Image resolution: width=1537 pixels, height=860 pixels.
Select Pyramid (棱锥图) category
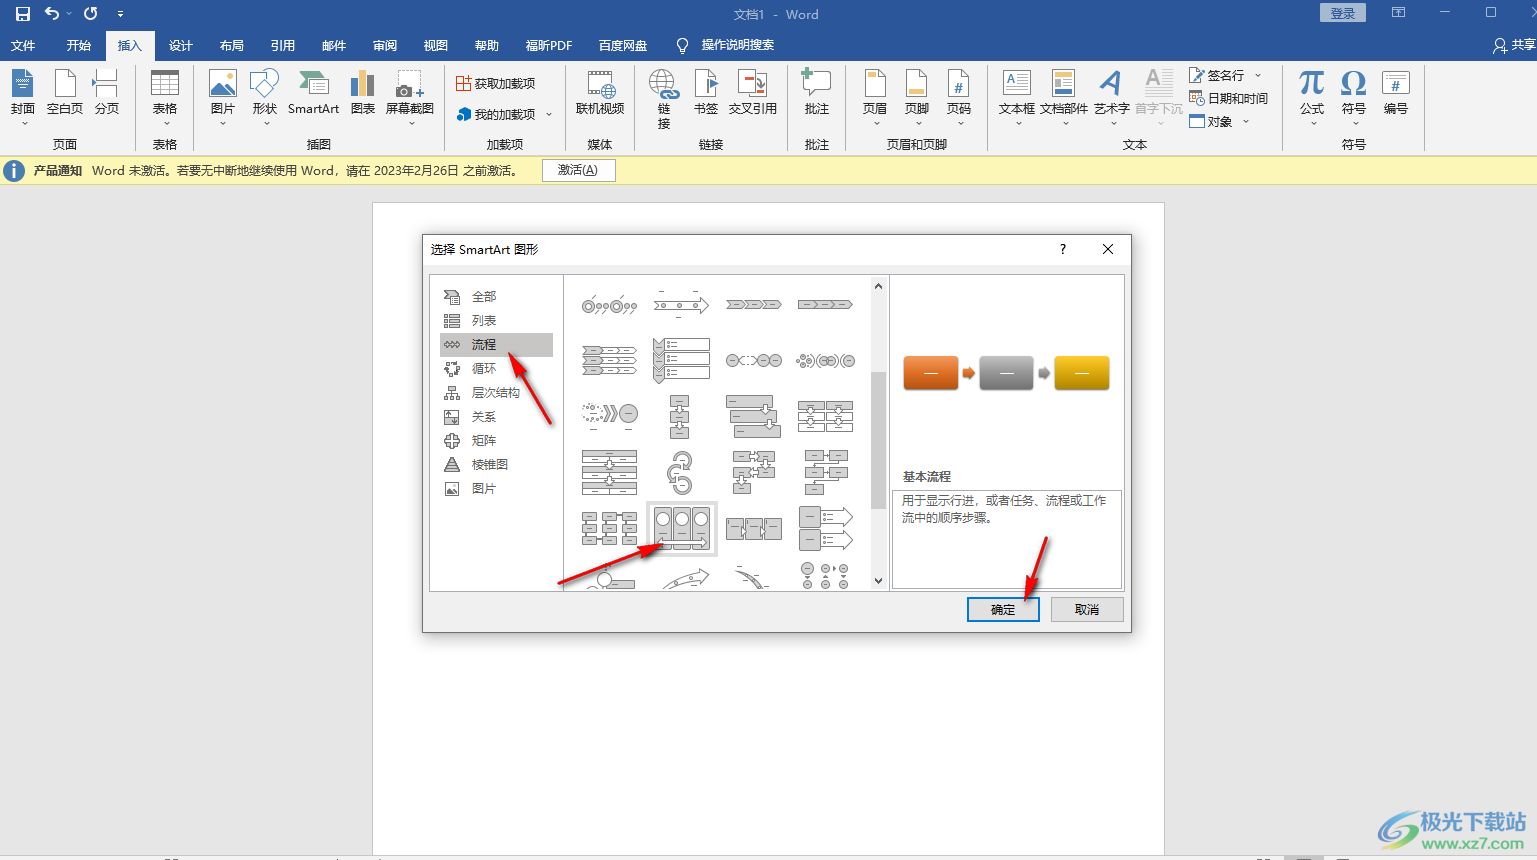point(496,465)
